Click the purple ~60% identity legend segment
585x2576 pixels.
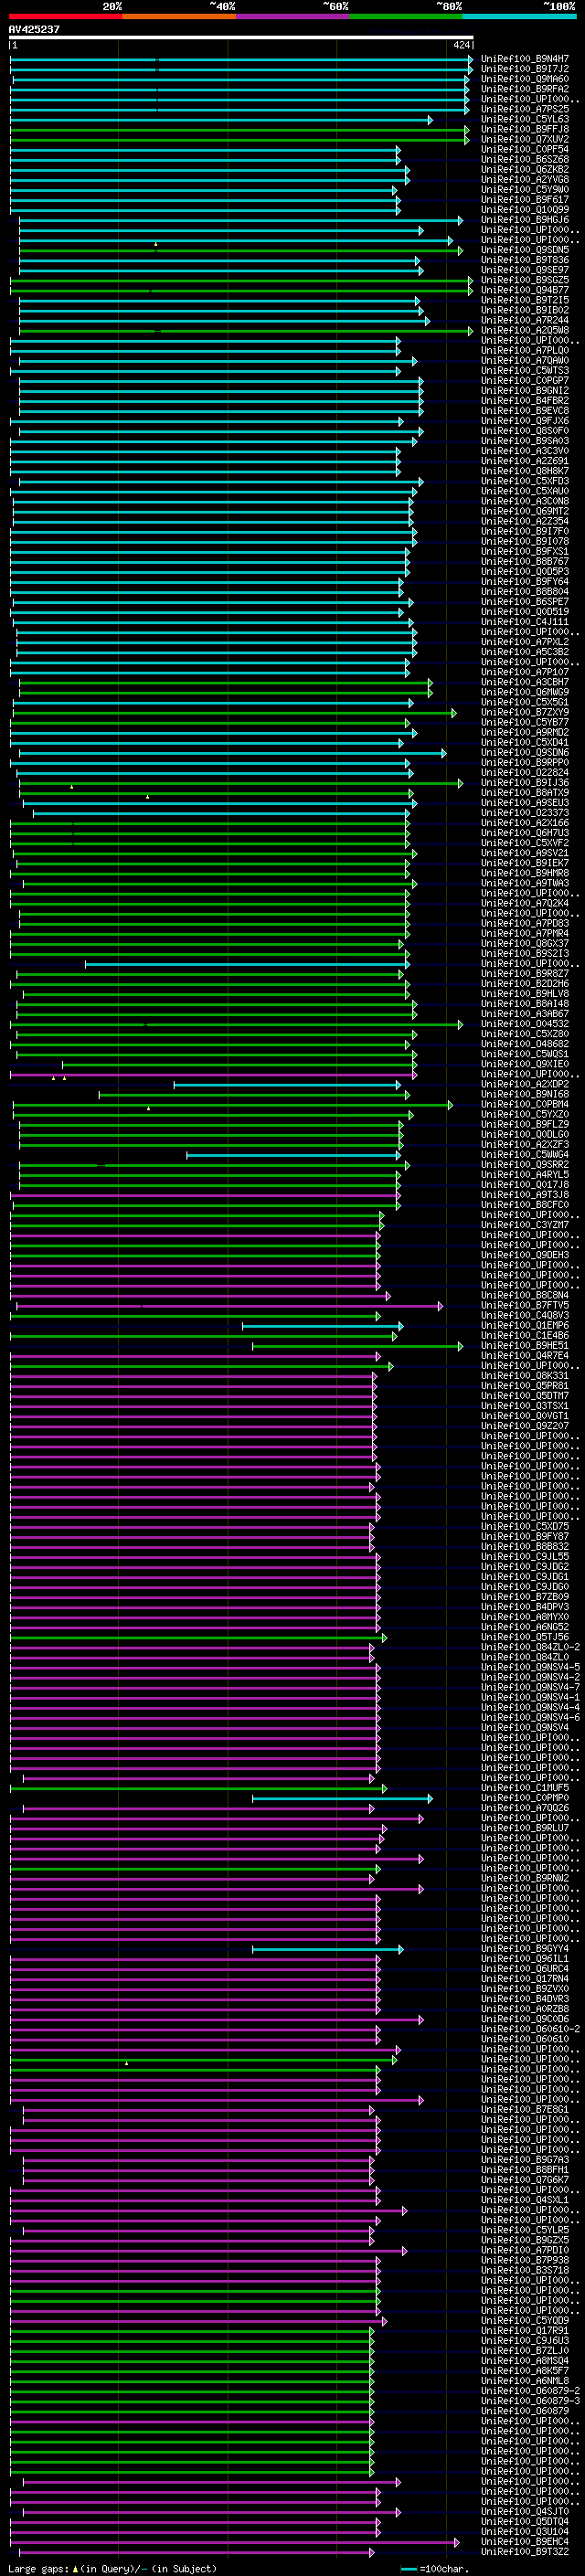[x=292, y=16]
